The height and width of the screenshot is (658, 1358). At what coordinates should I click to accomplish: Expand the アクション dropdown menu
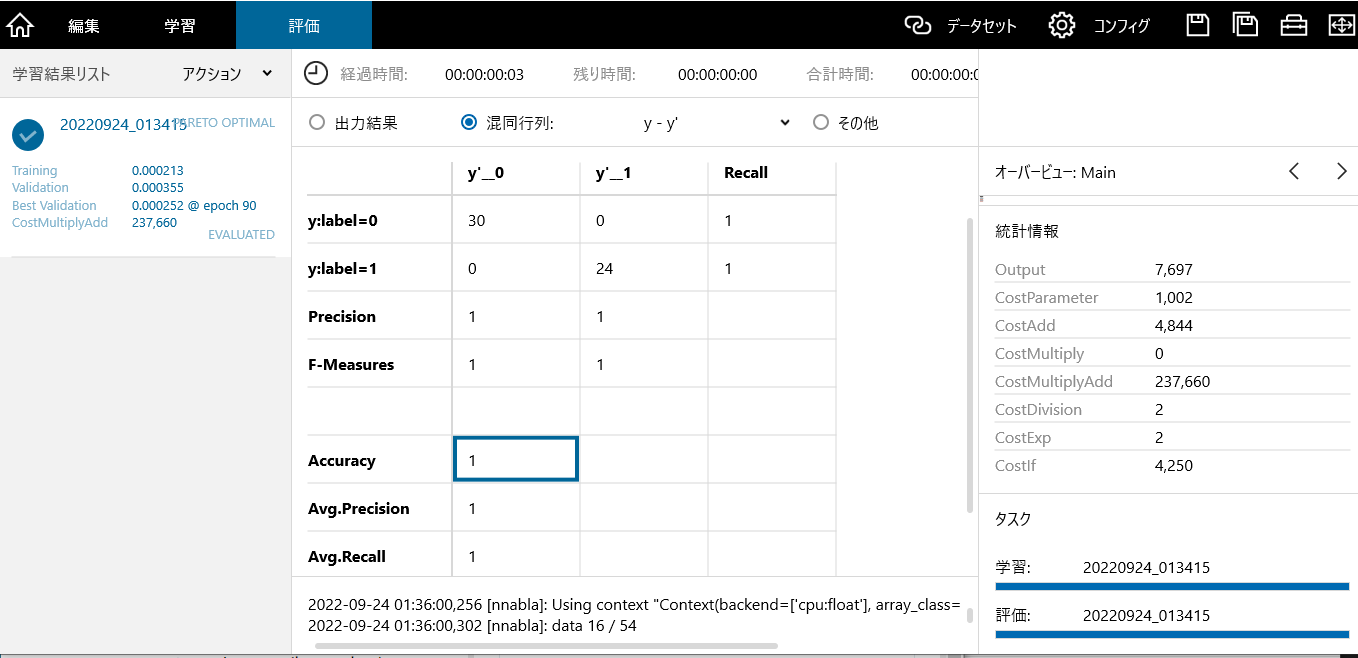[227, 74]
